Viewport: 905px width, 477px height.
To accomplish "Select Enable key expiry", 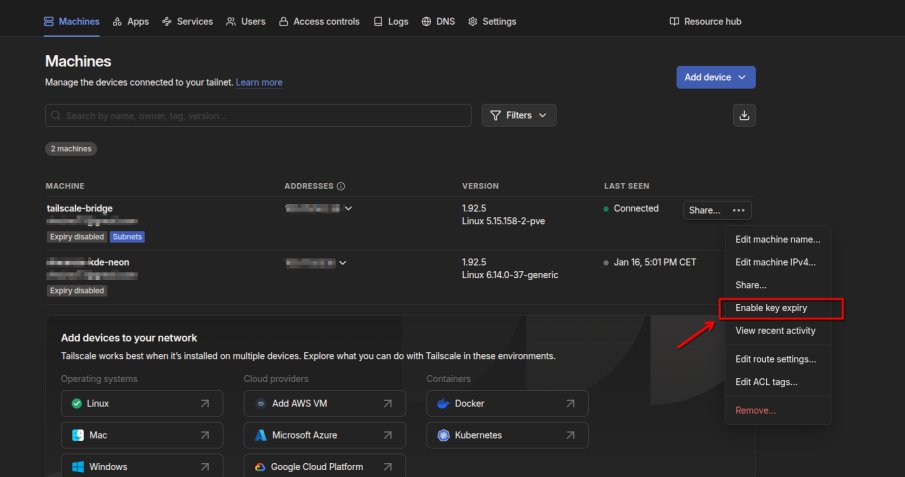I will coord(777,308).
